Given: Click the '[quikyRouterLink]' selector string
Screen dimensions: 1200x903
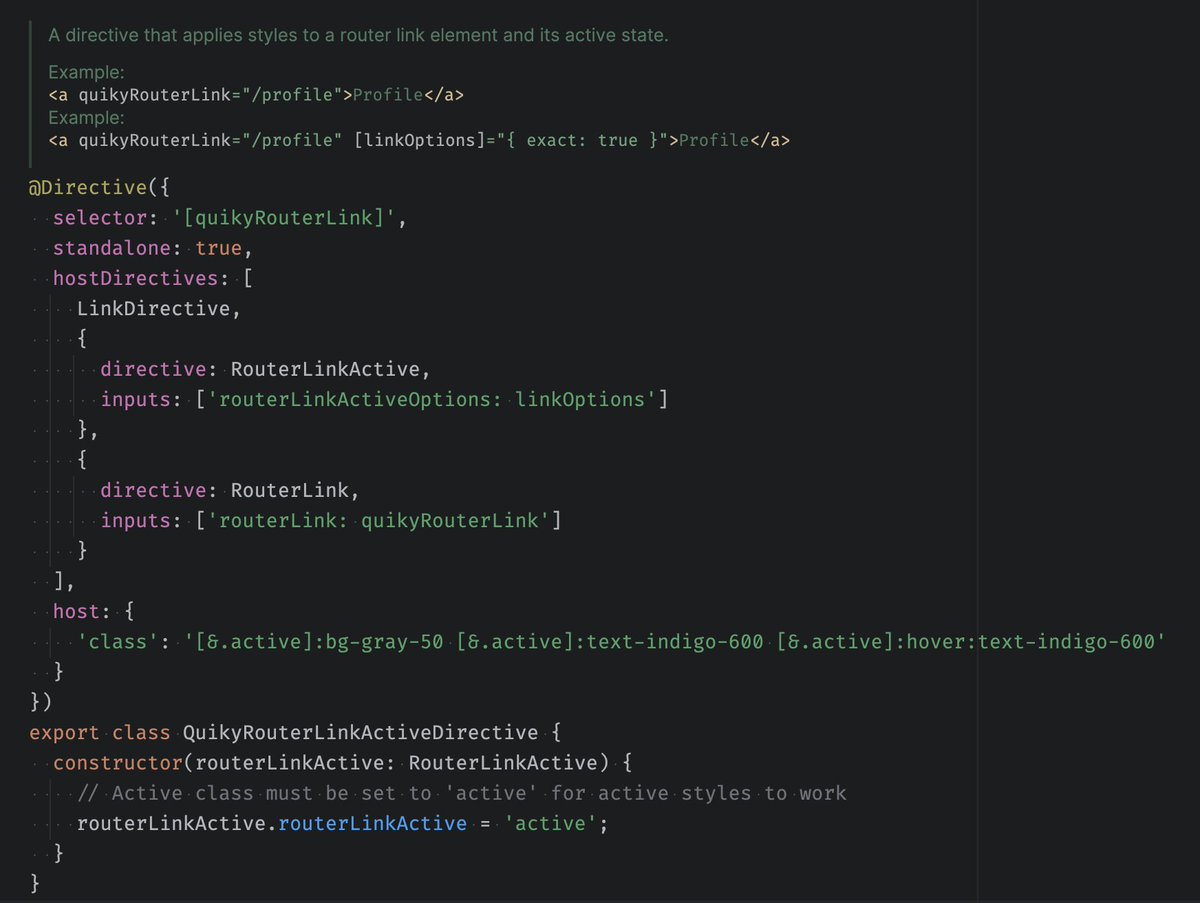Looking at the screenshot, I should click(285, 217).
